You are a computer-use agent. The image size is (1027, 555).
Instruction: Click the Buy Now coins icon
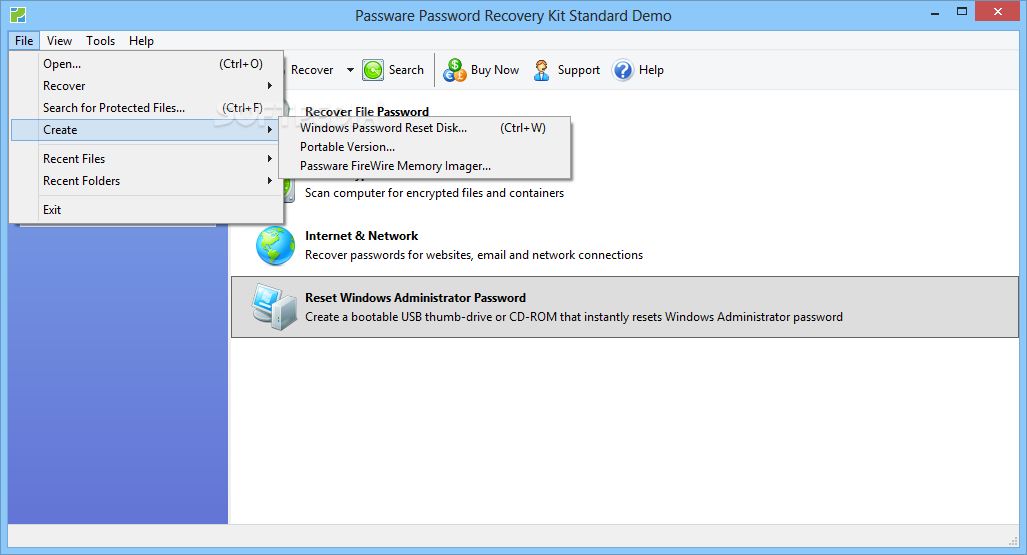pos(455,70)
